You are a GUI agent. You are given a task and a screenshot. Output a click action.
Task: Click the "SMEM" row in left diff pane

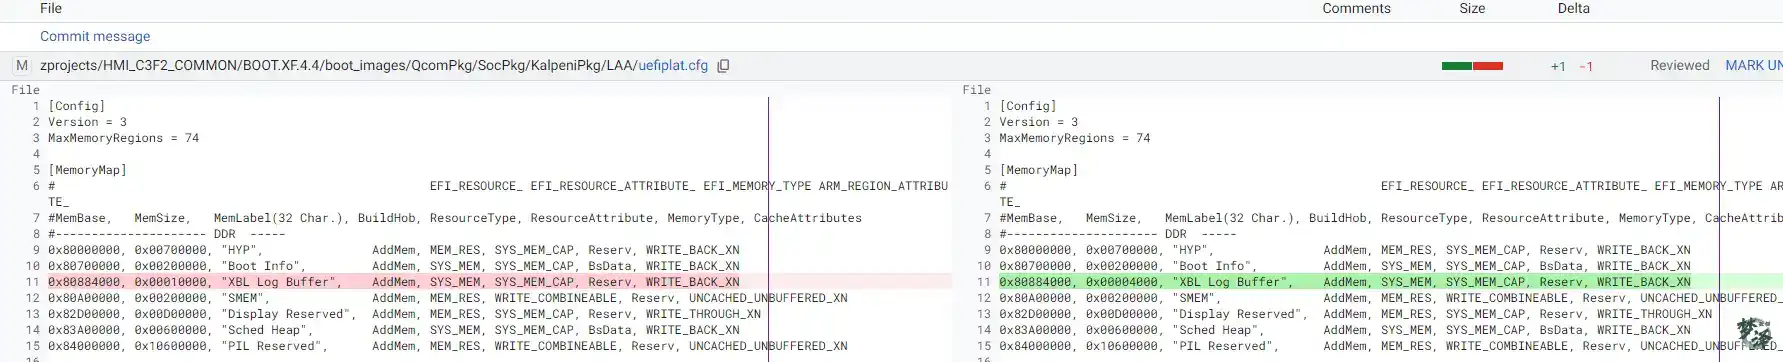(x=448, y=298)
